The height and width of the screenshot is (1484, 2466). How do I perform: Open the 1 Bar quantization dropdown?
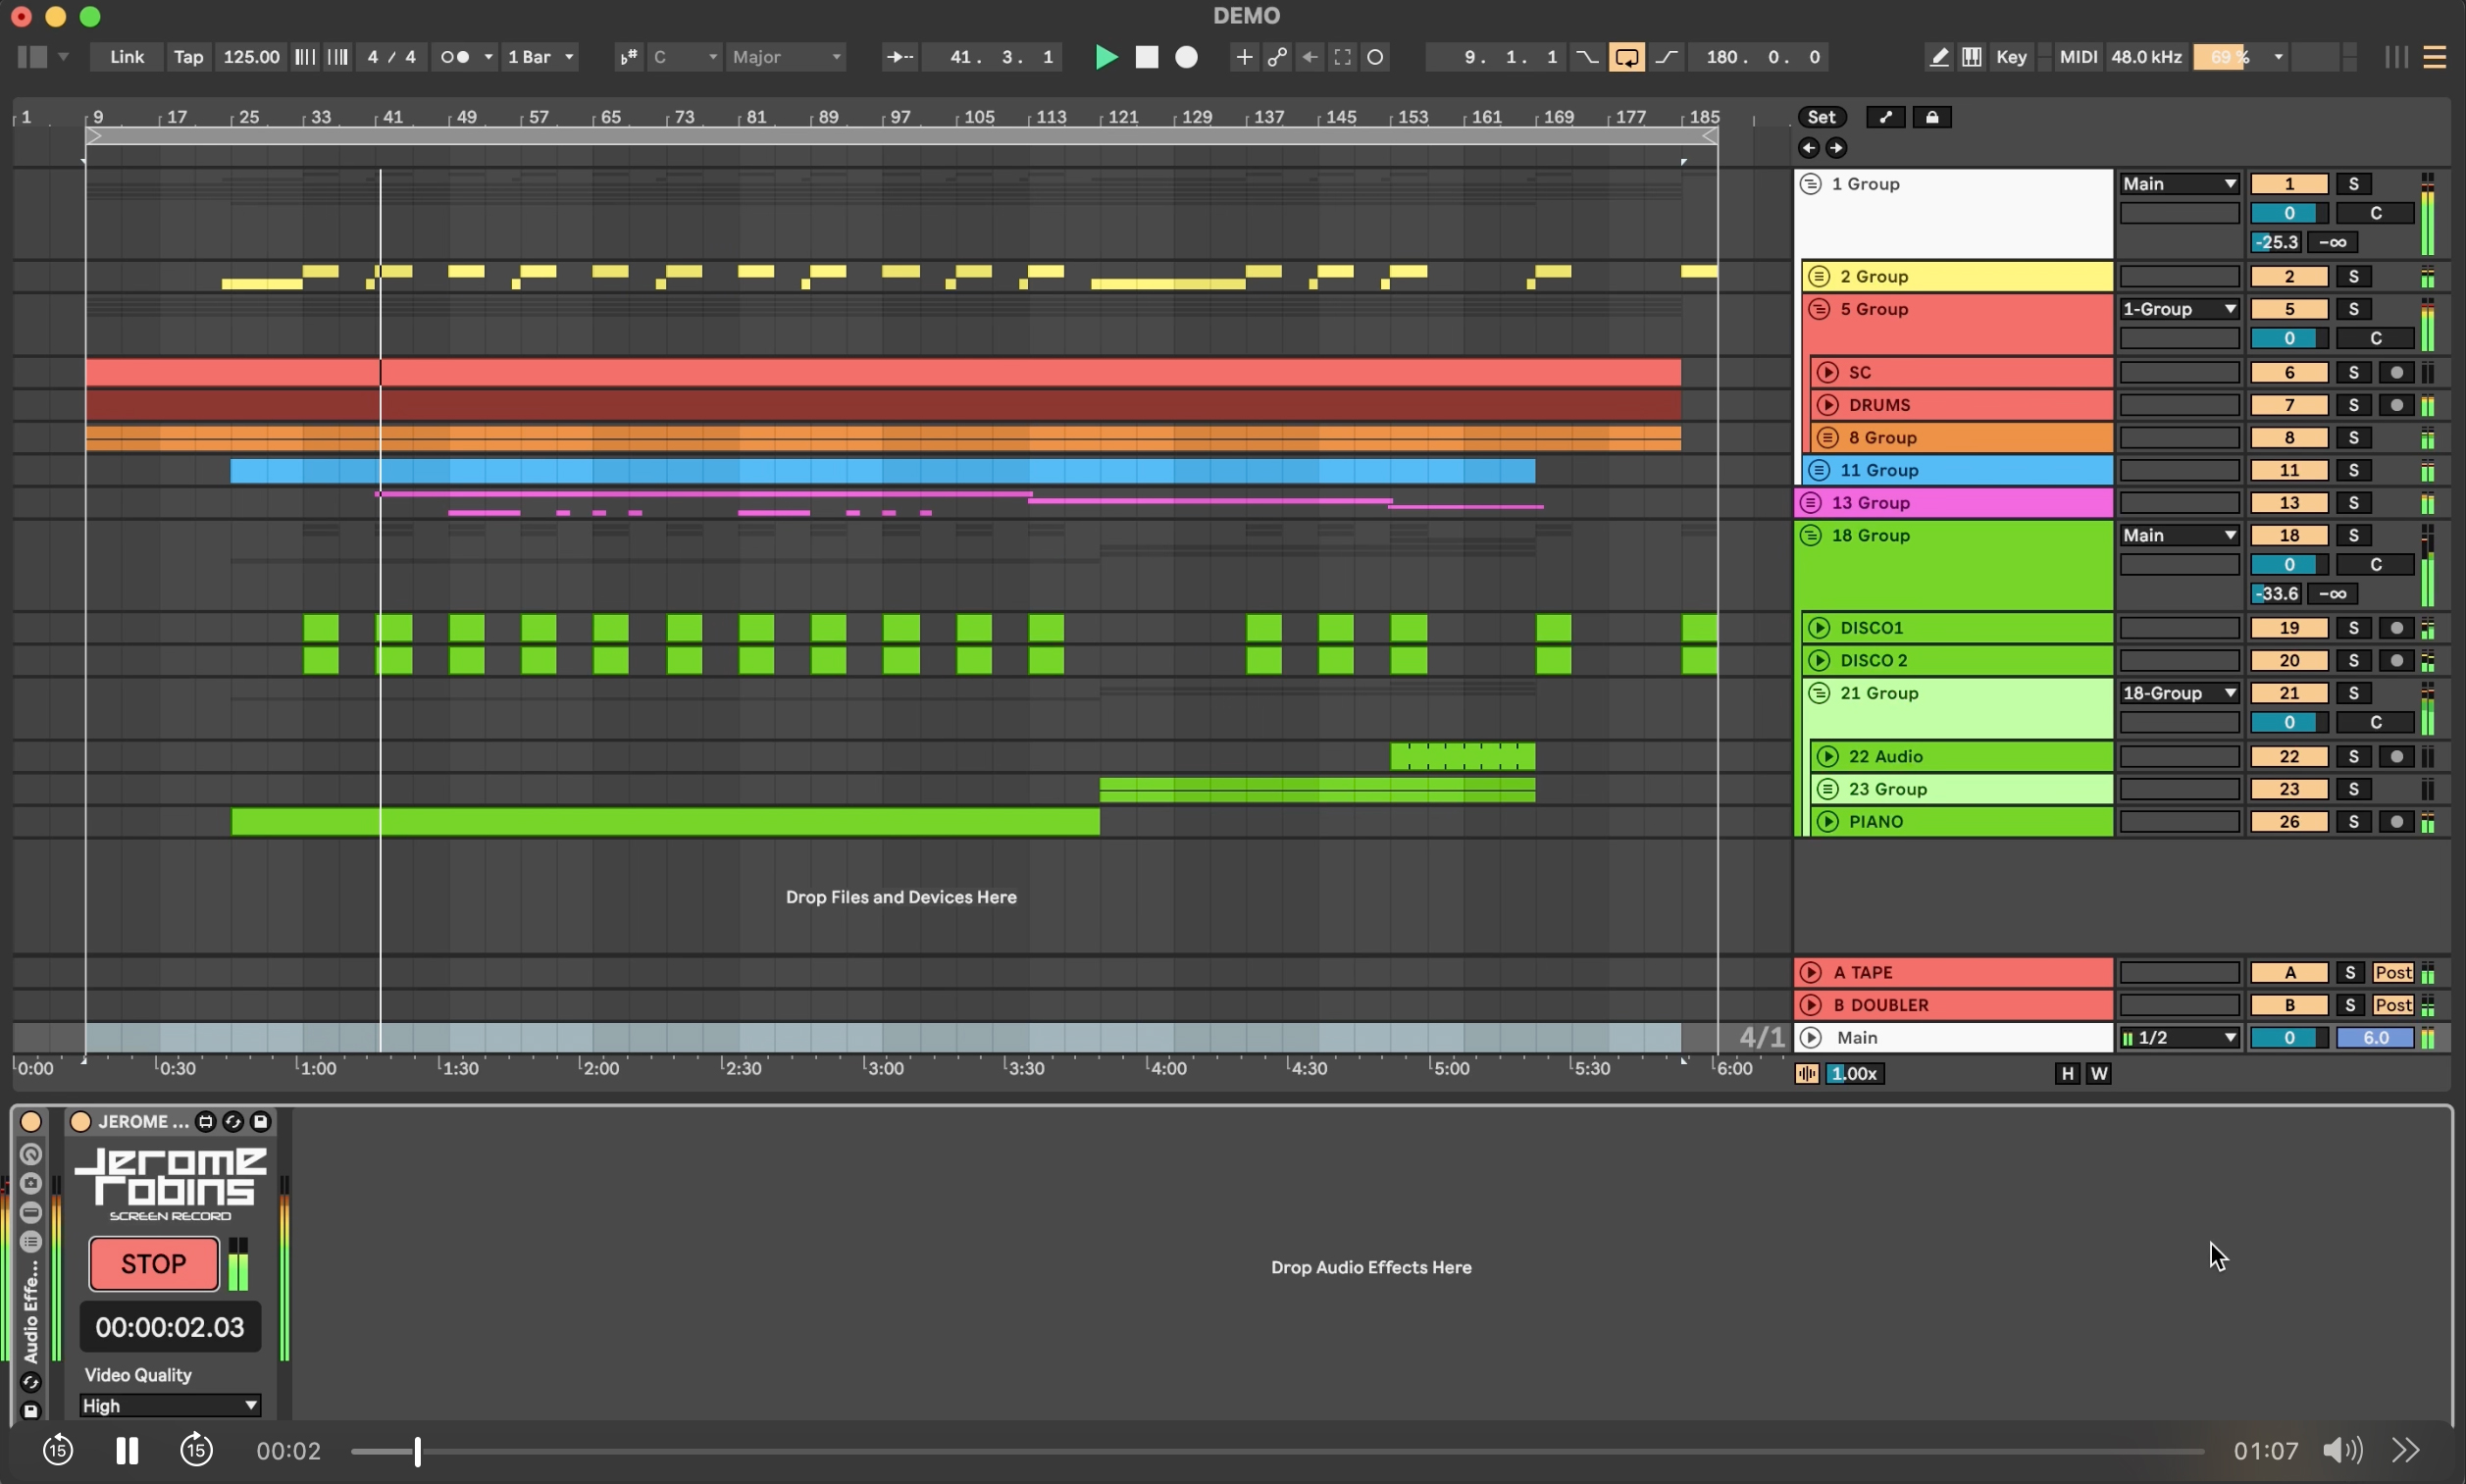[x=541, y=57]
